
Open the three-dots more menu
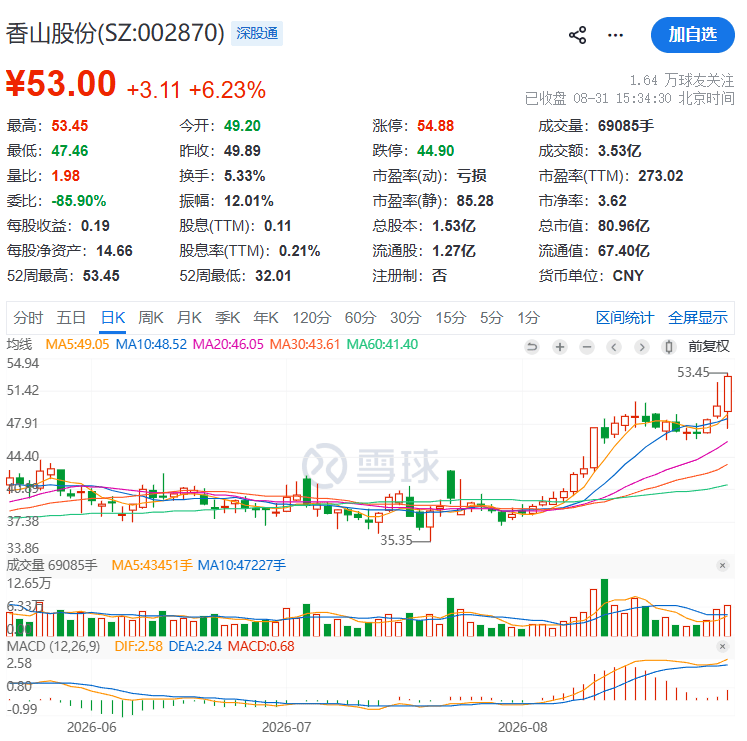coord(616,35)
